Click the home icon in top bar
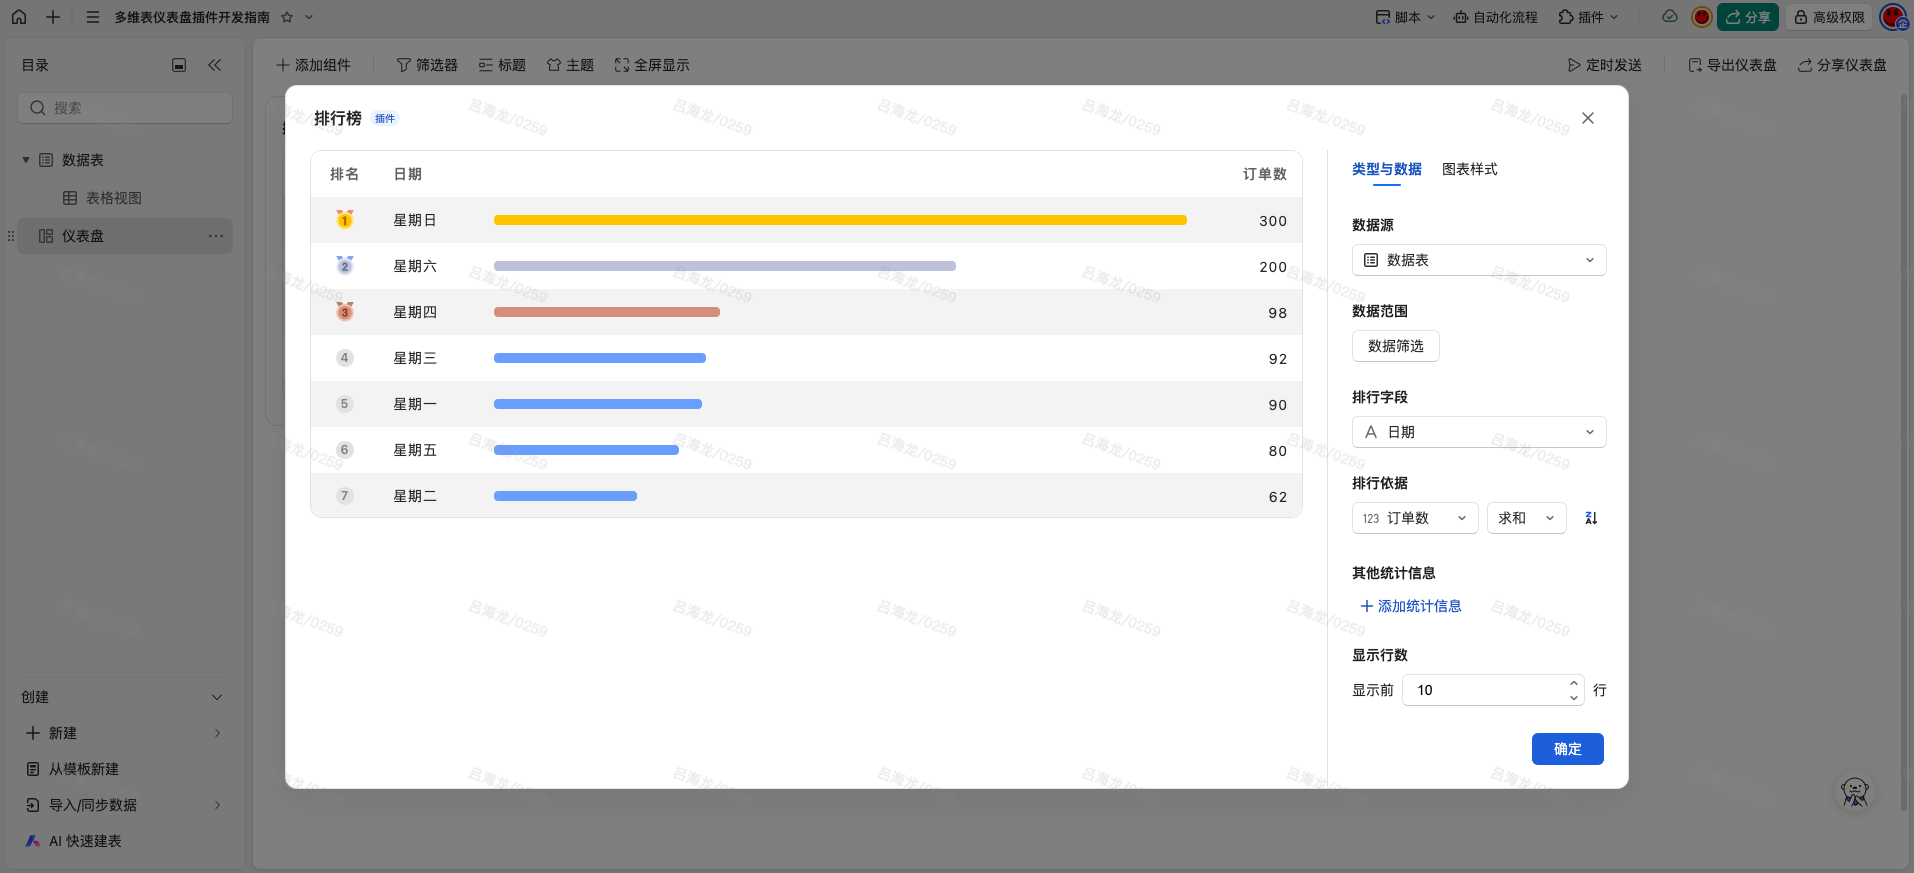The width and height of the screenshot is (1914, 873). click(19, 17)
